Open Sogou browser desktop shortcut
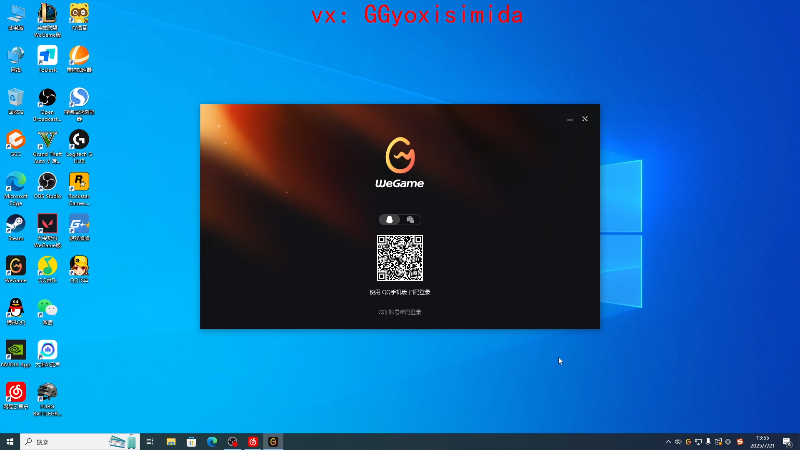Viewport: 800px width, 450px height. [x=79, y=105]
